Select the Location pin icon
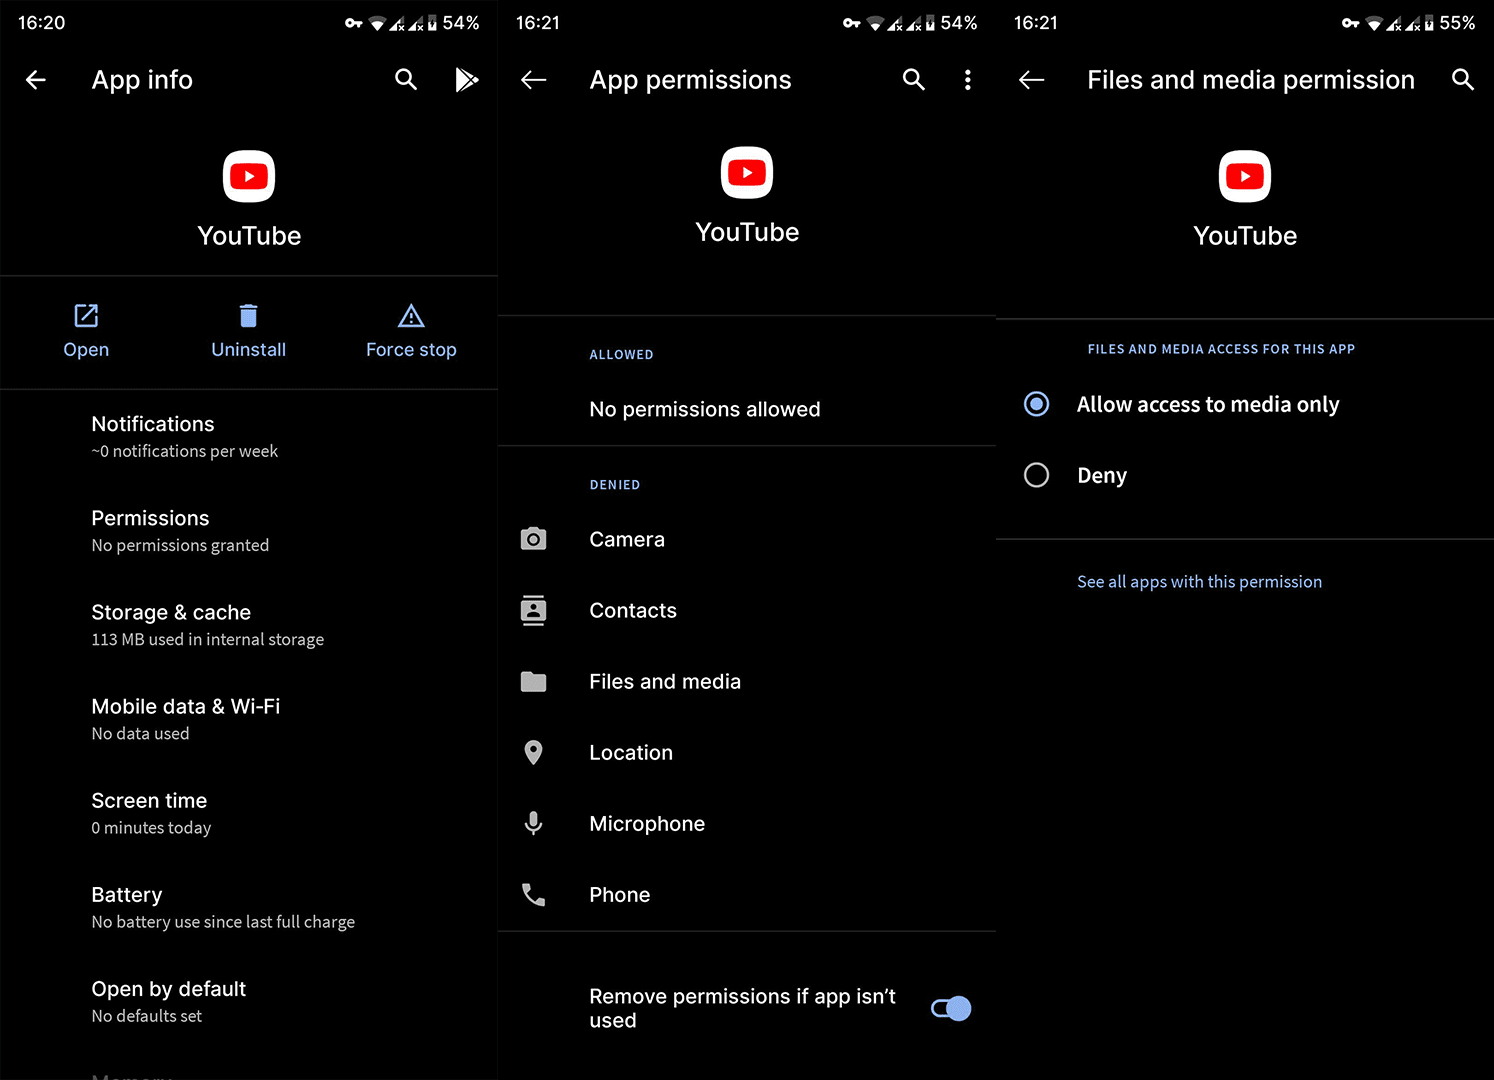The height and width of the screenshot is (1080, 1494). coord(533,752)
